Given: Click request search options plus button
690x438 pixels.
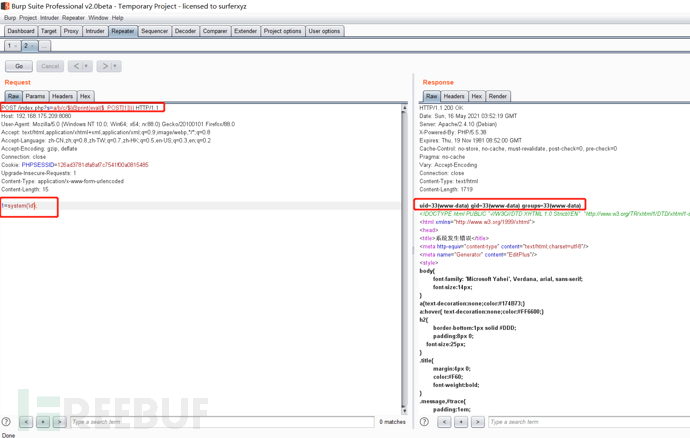Looking at the screenshot, I should (x=43, y=422).
